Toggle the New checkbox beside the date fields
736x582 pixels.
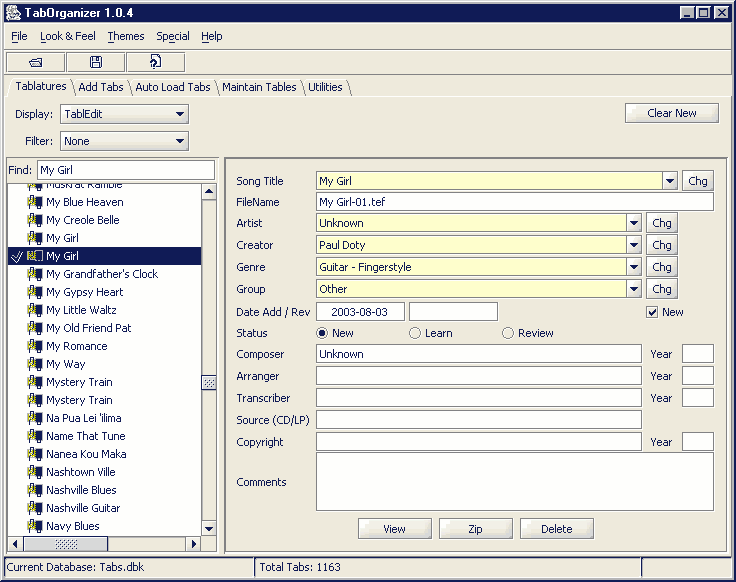click(652, 312)
